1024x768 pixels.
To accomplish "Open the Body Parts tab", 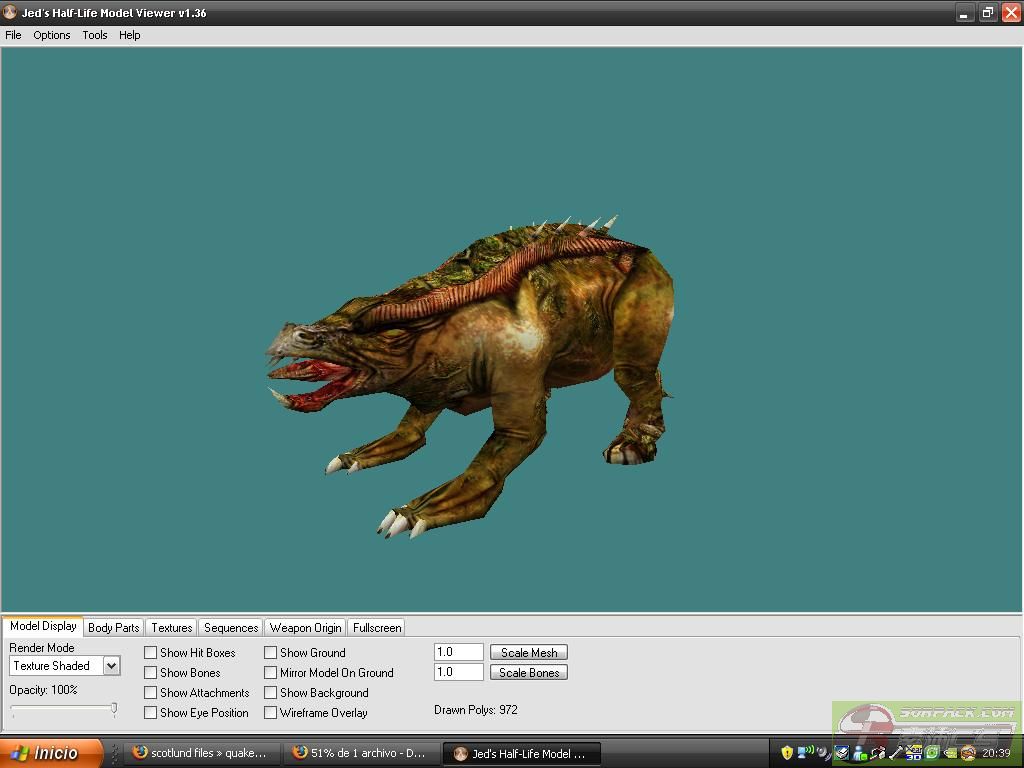I will pyautogui.click(x=114, y=628).
